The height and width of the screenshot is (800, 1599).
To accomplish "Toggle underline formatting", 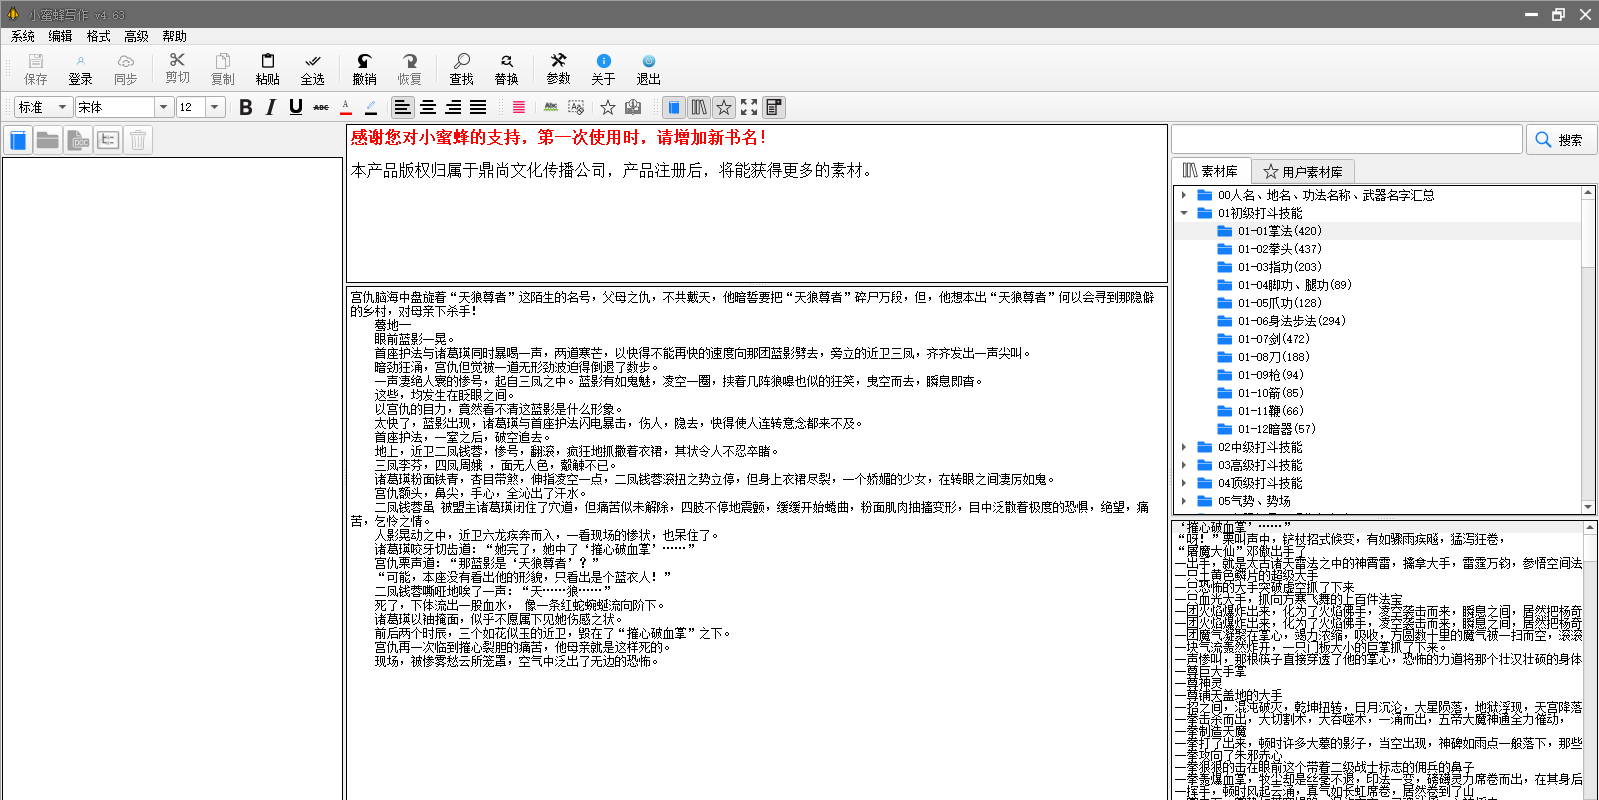I will pyautogui.click(x=295, y=107).
